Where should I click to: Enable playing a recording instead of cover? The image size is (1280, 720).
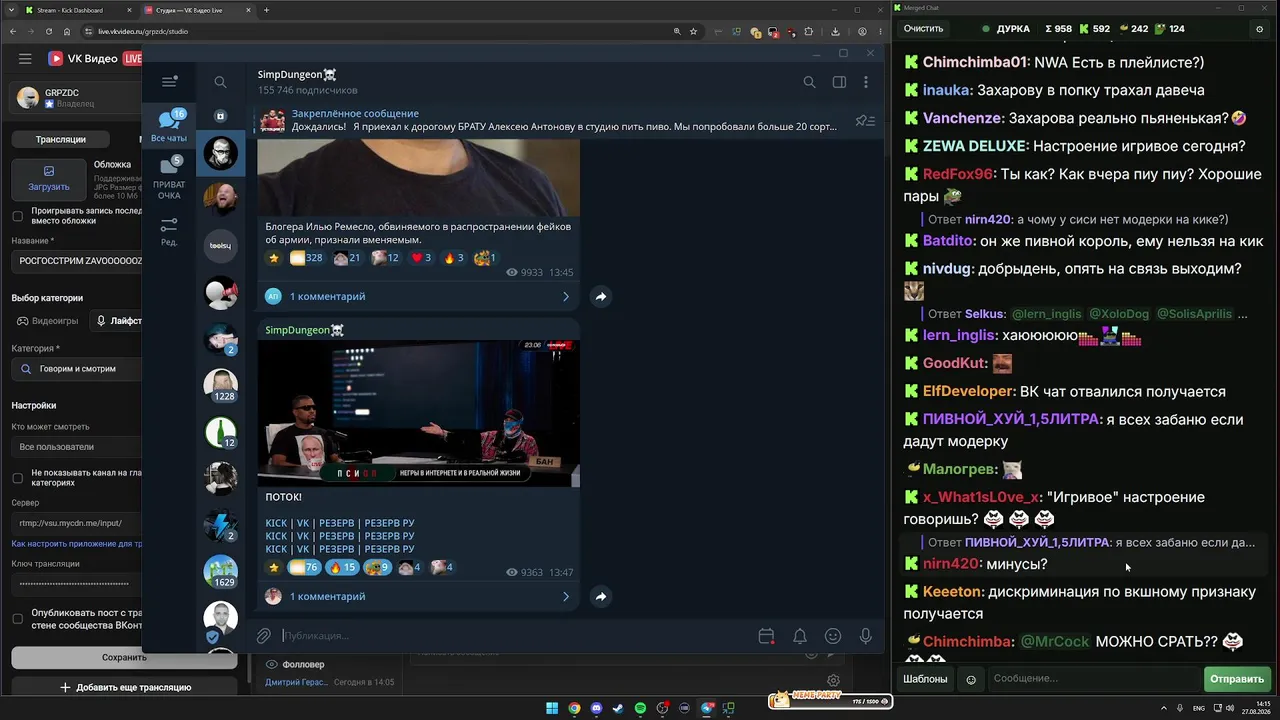17,216
